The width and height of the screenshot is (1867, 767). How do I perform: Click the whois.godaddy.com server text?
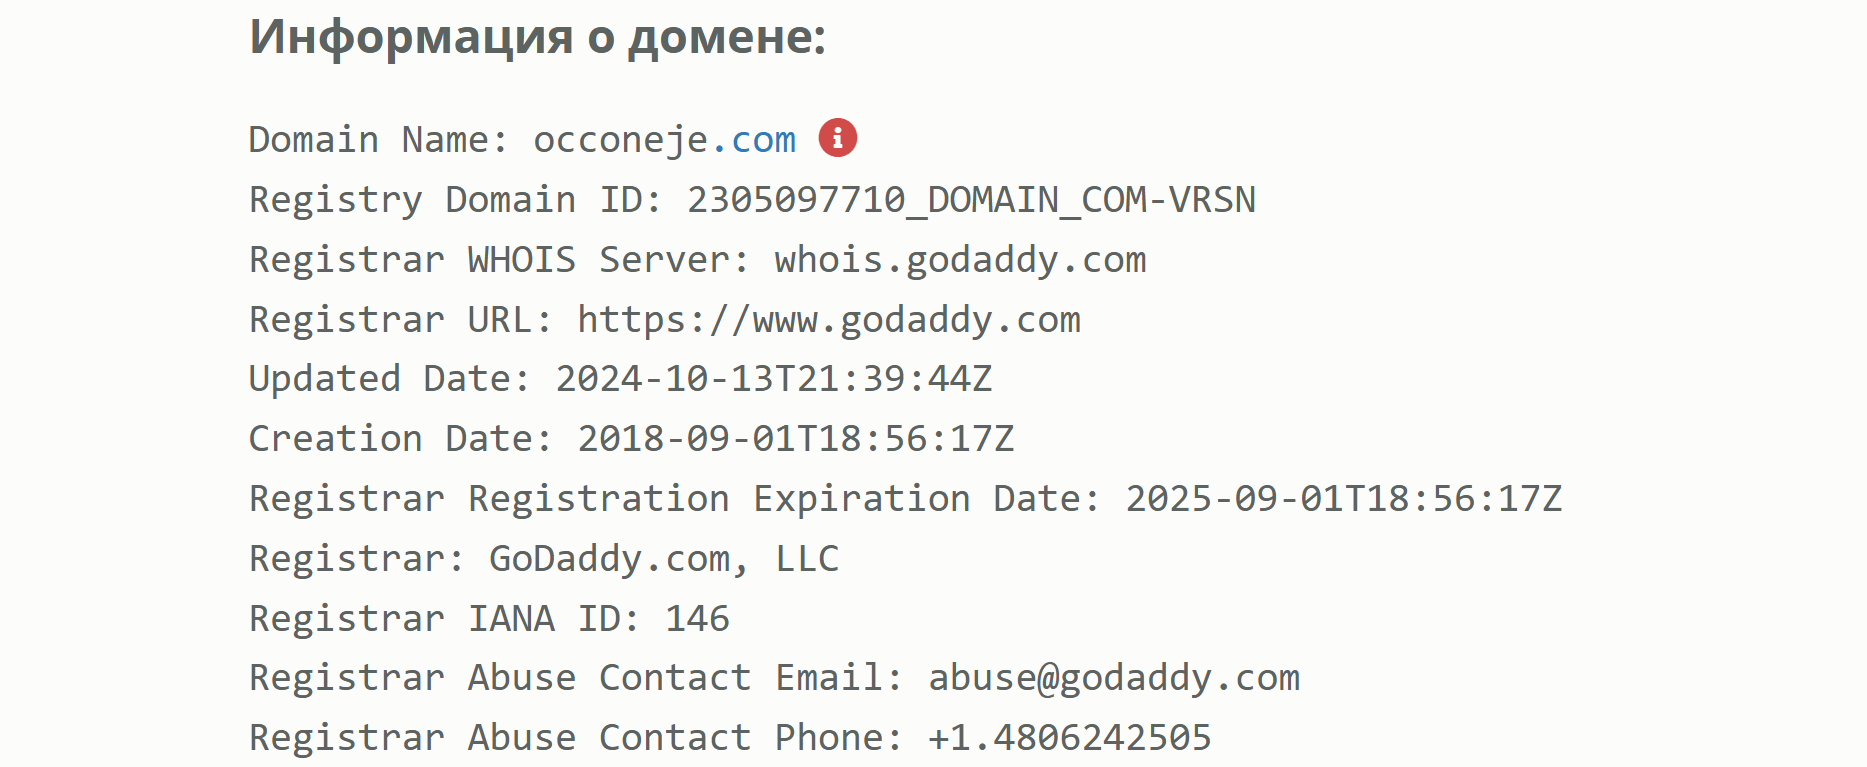[x=960, y=260]
